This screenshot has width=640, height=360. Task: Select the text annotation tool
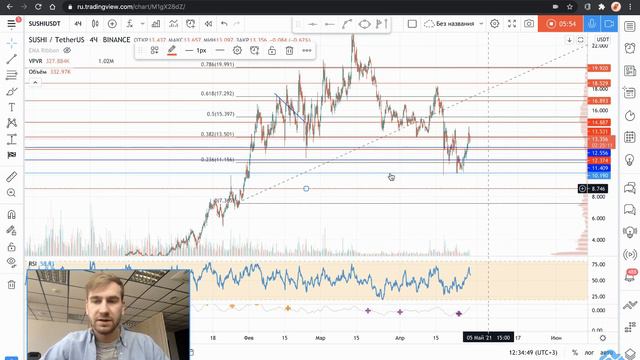pyautogui.click(x=11, y=107)
